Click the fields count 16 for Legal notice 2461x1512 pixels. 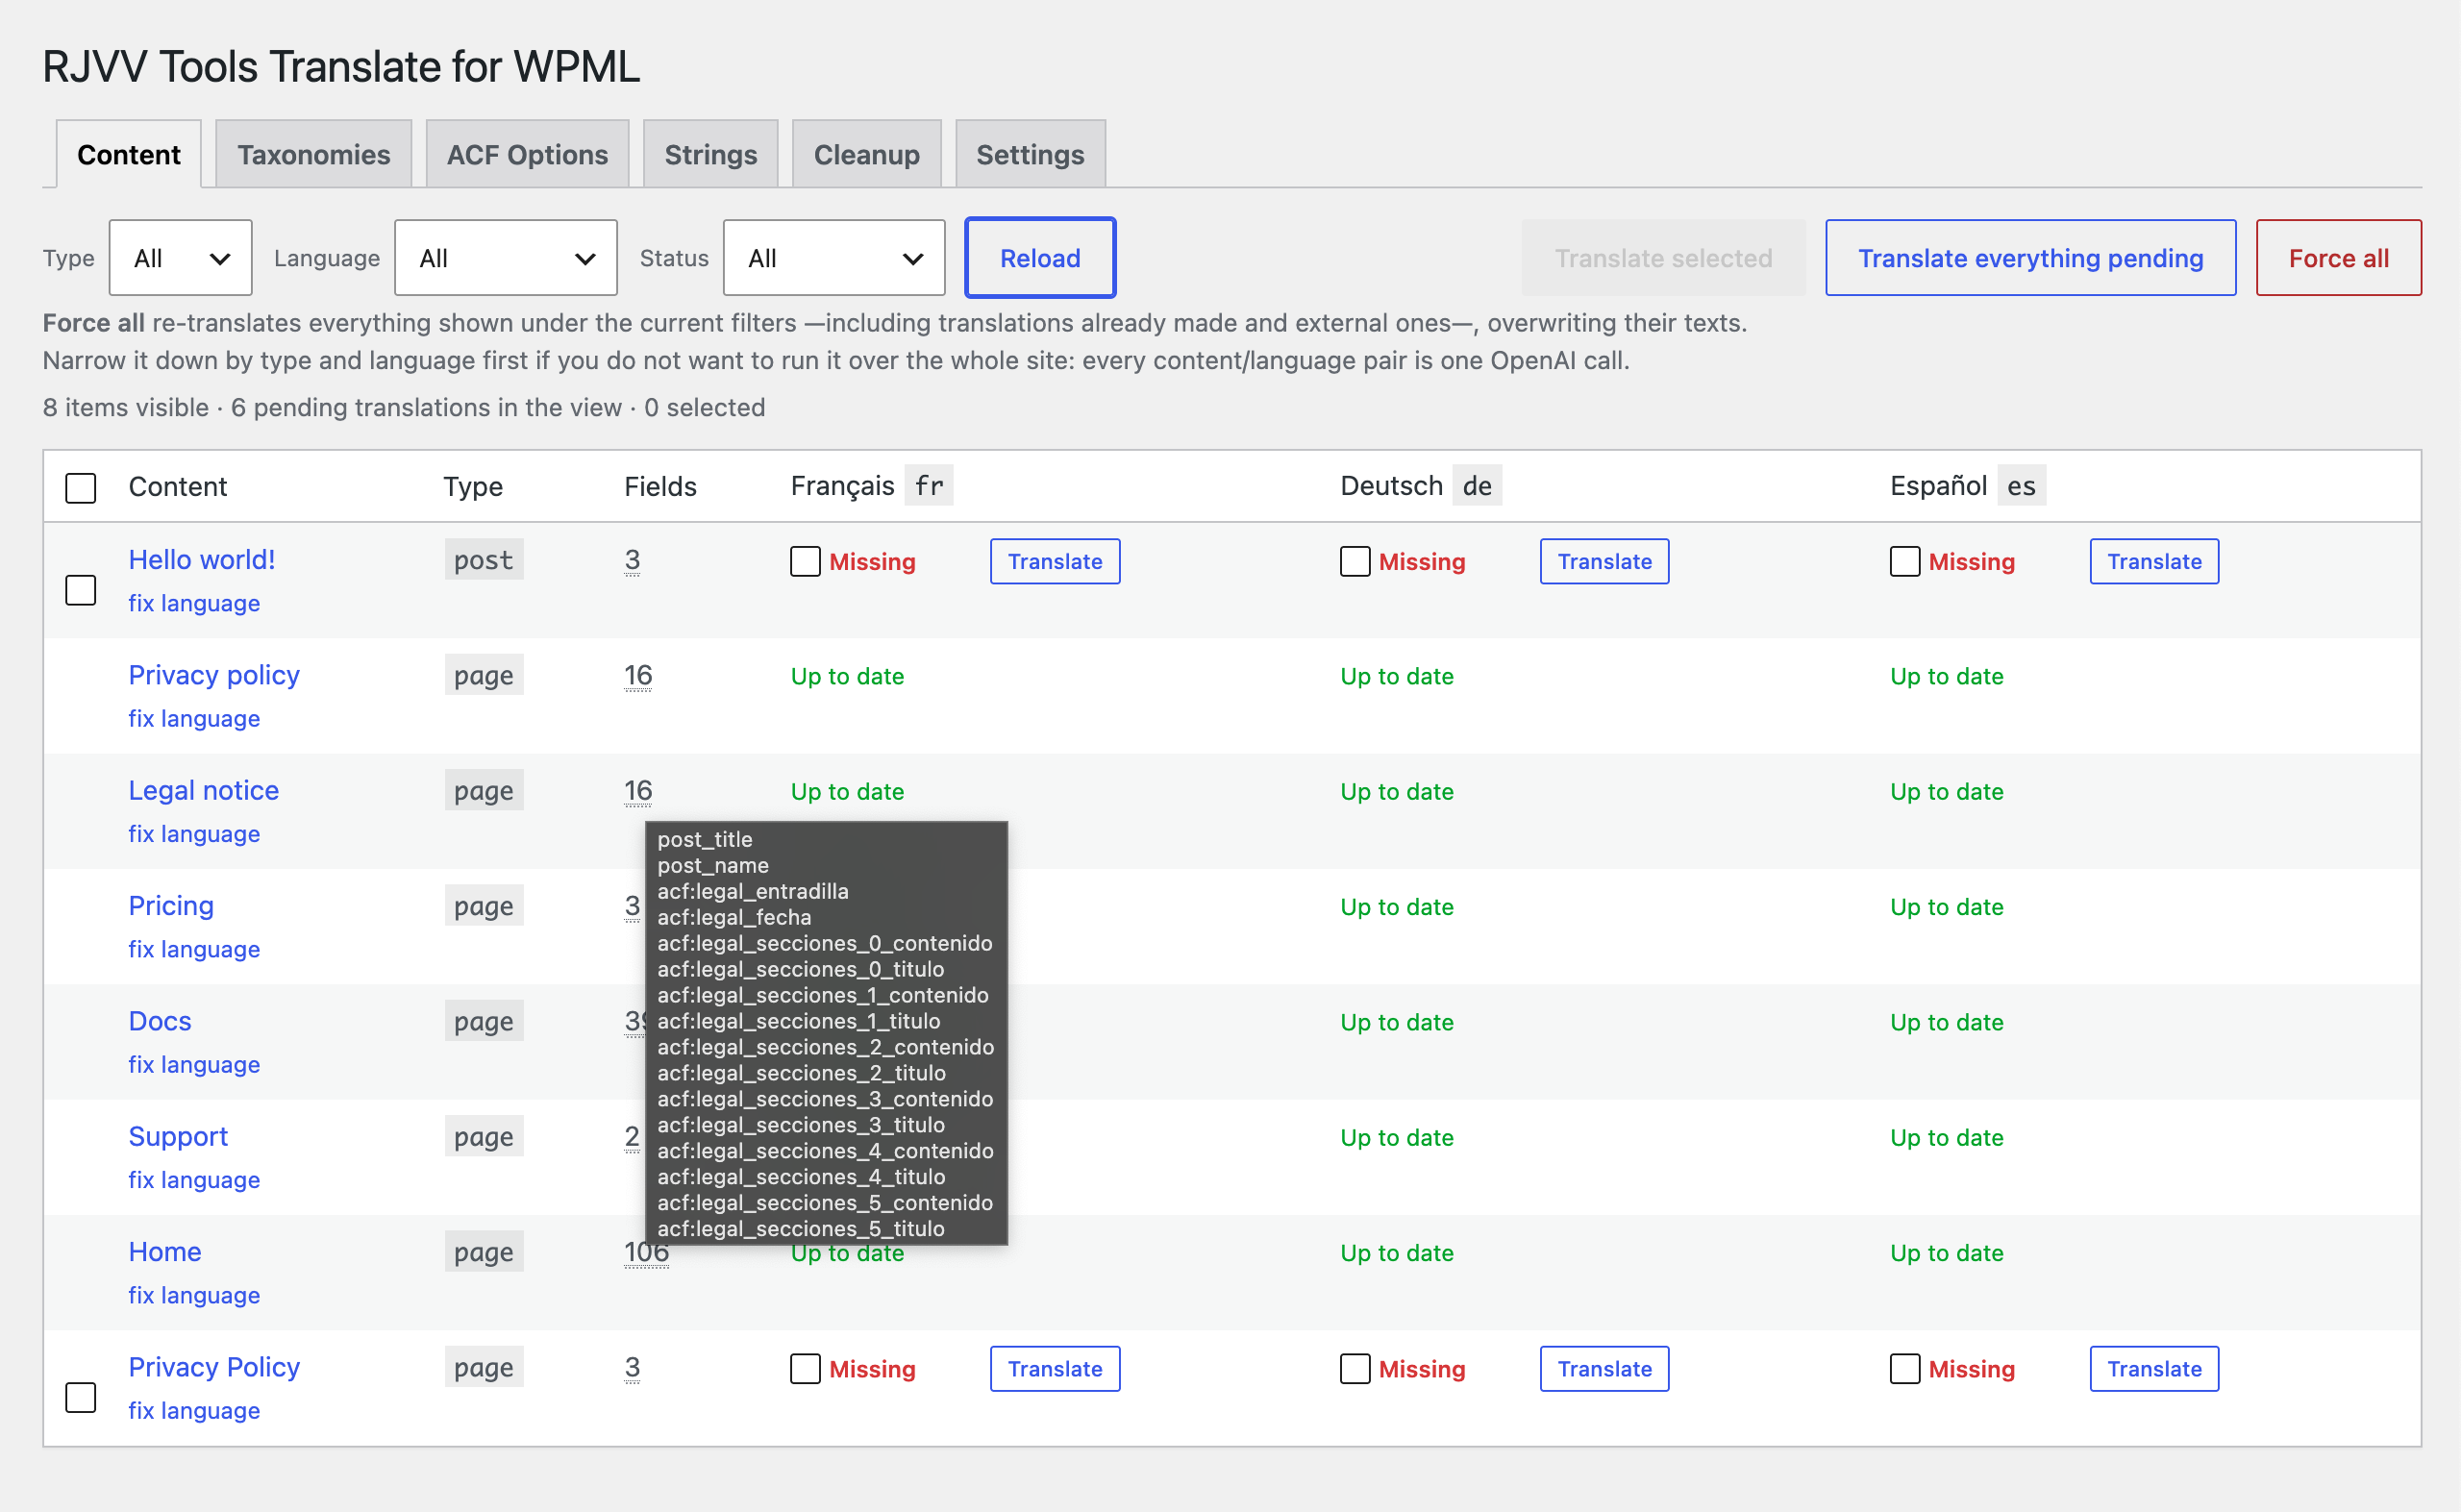pos(638,791)
